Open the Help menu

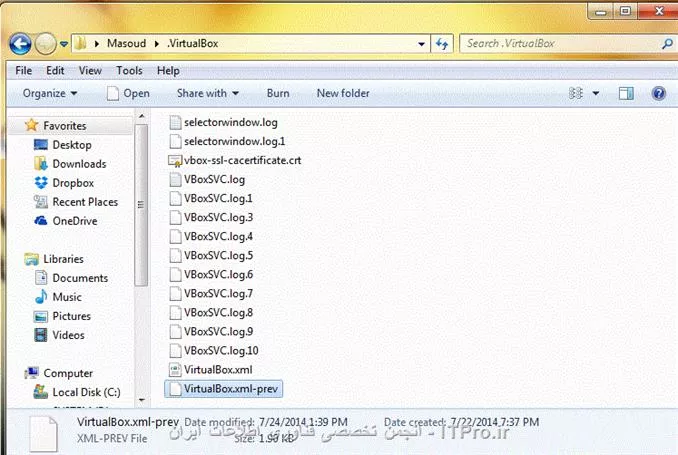[168, 70]
